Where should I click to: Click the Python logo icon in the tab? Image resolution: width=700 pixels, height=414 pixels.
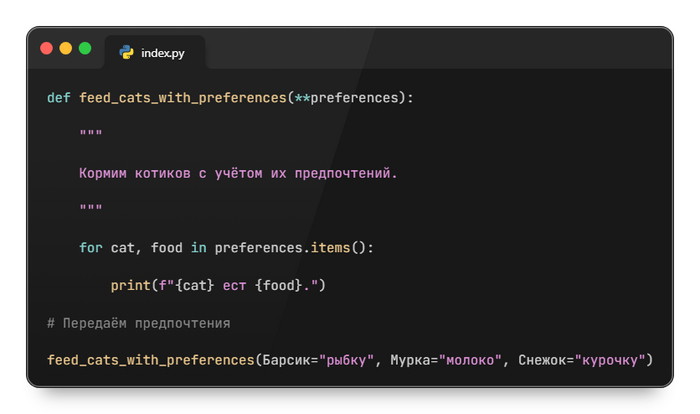pyautogui.click(x=127, y=52)
